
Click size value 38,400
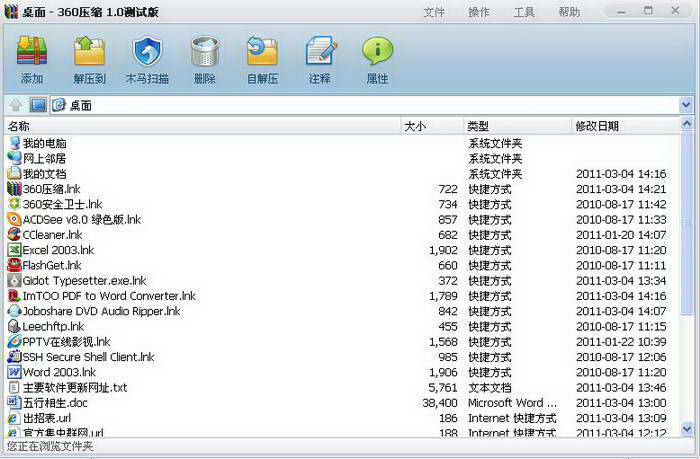point(440,403)
